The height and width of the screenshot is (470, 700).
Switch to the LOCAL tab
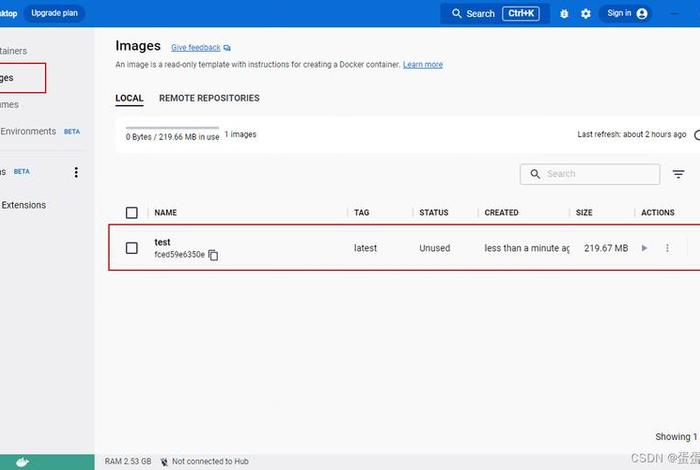129,98
